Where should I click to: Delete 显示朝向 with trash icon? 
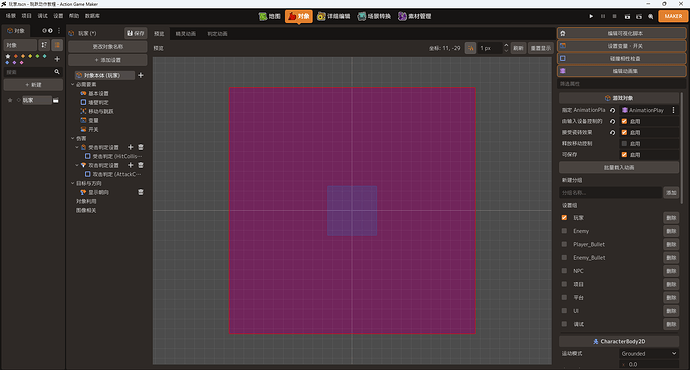pos(141,192)
